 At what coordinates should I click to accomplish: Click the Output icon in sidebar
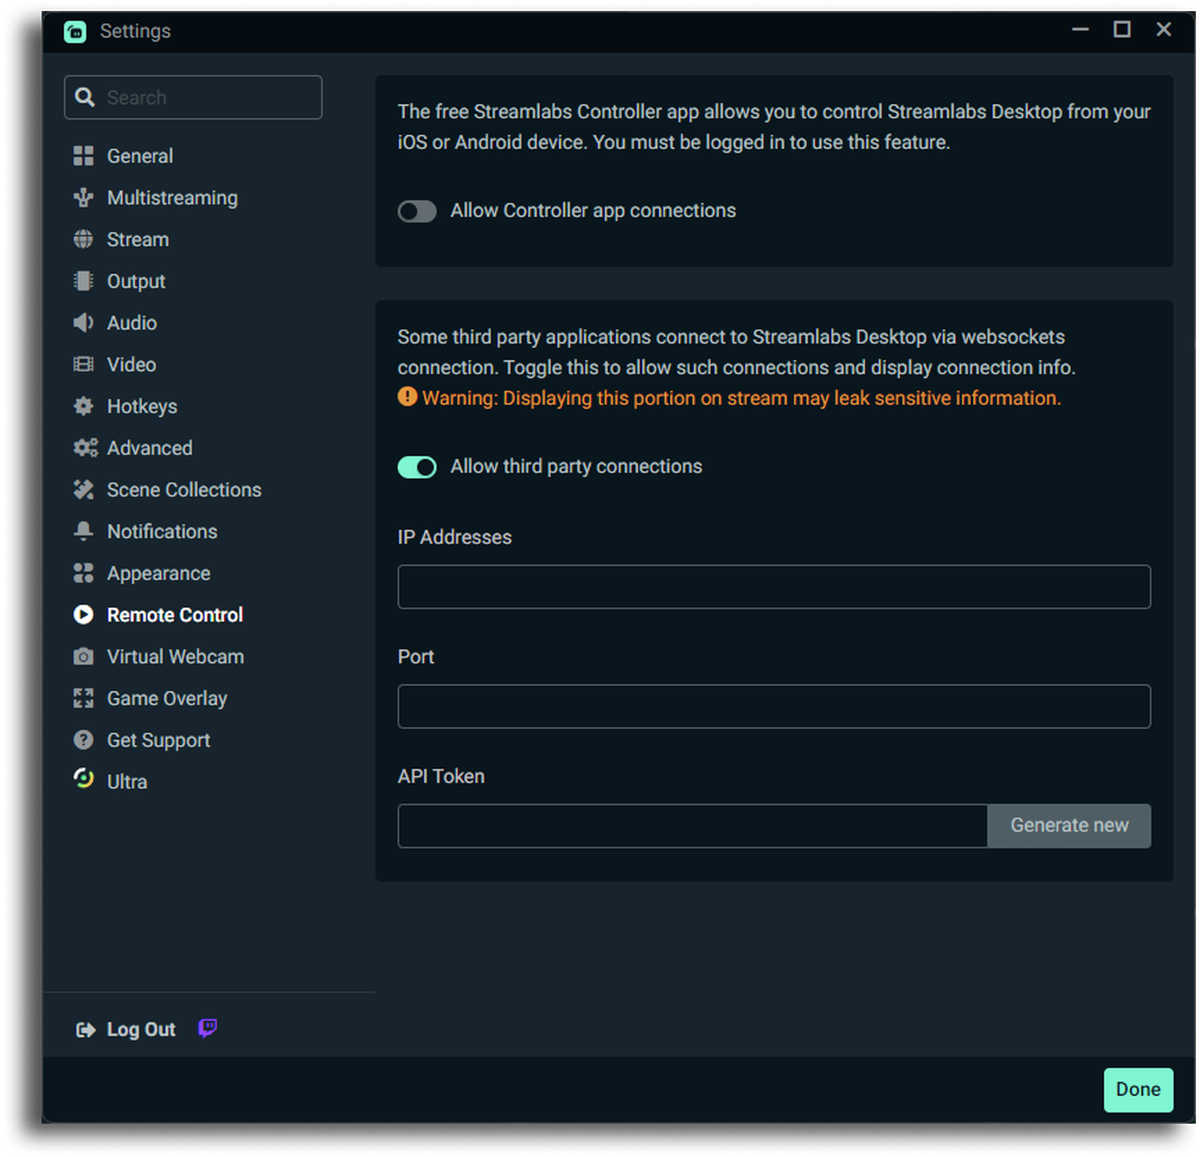[x=83, y=281]
